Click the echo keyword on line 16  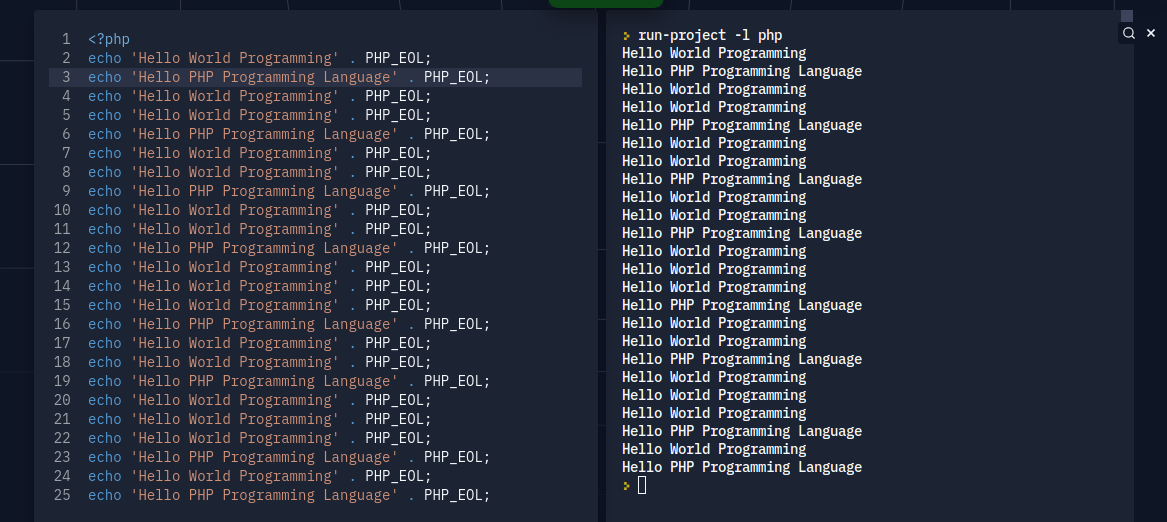104,324
